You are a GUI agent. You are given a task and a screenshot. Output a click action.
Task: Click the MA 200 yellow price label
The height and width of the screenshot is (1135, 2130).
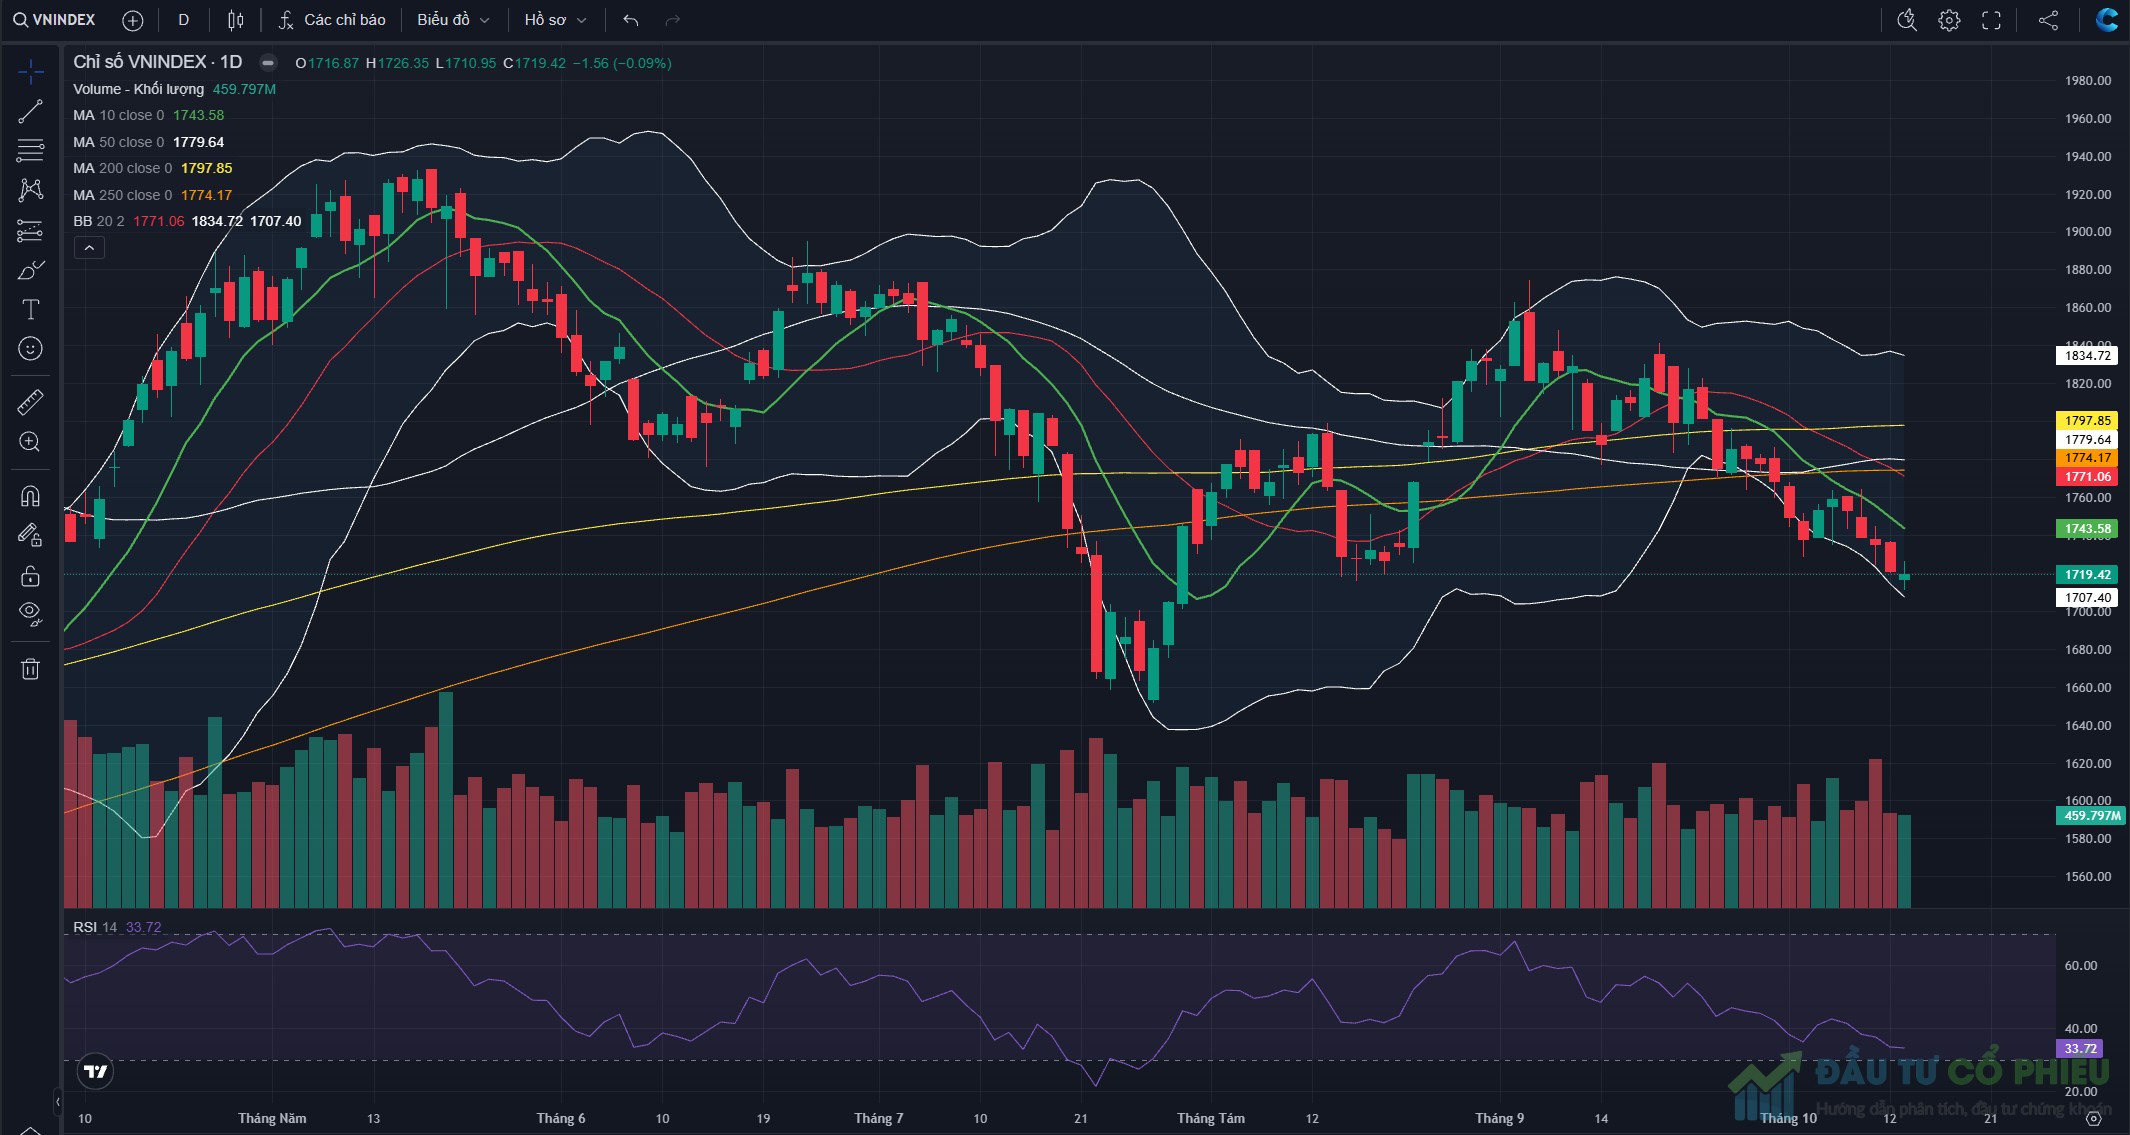click(2087, 421)
